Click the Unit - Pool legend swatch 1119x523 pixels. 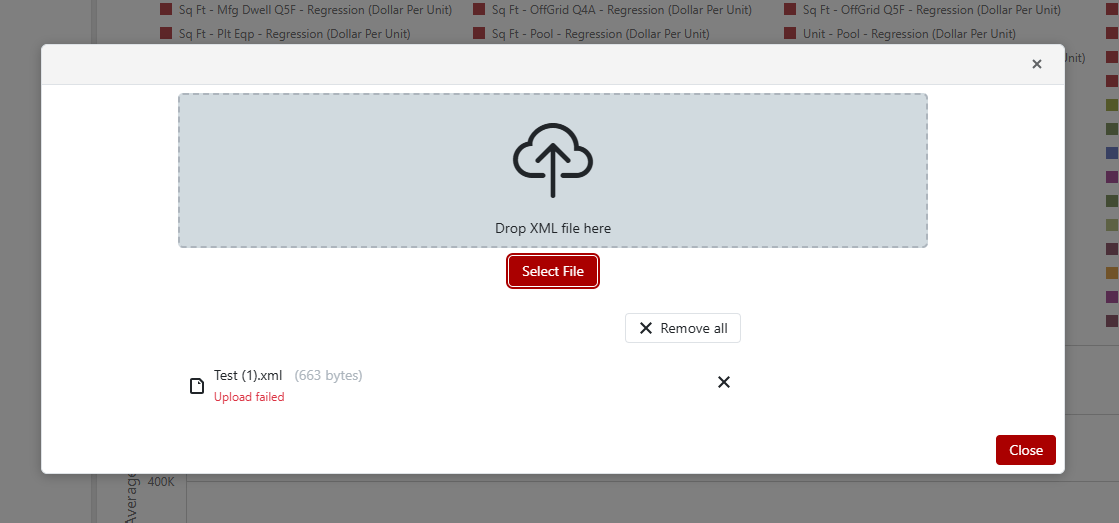pyautogui.click(x=790, y=34)
